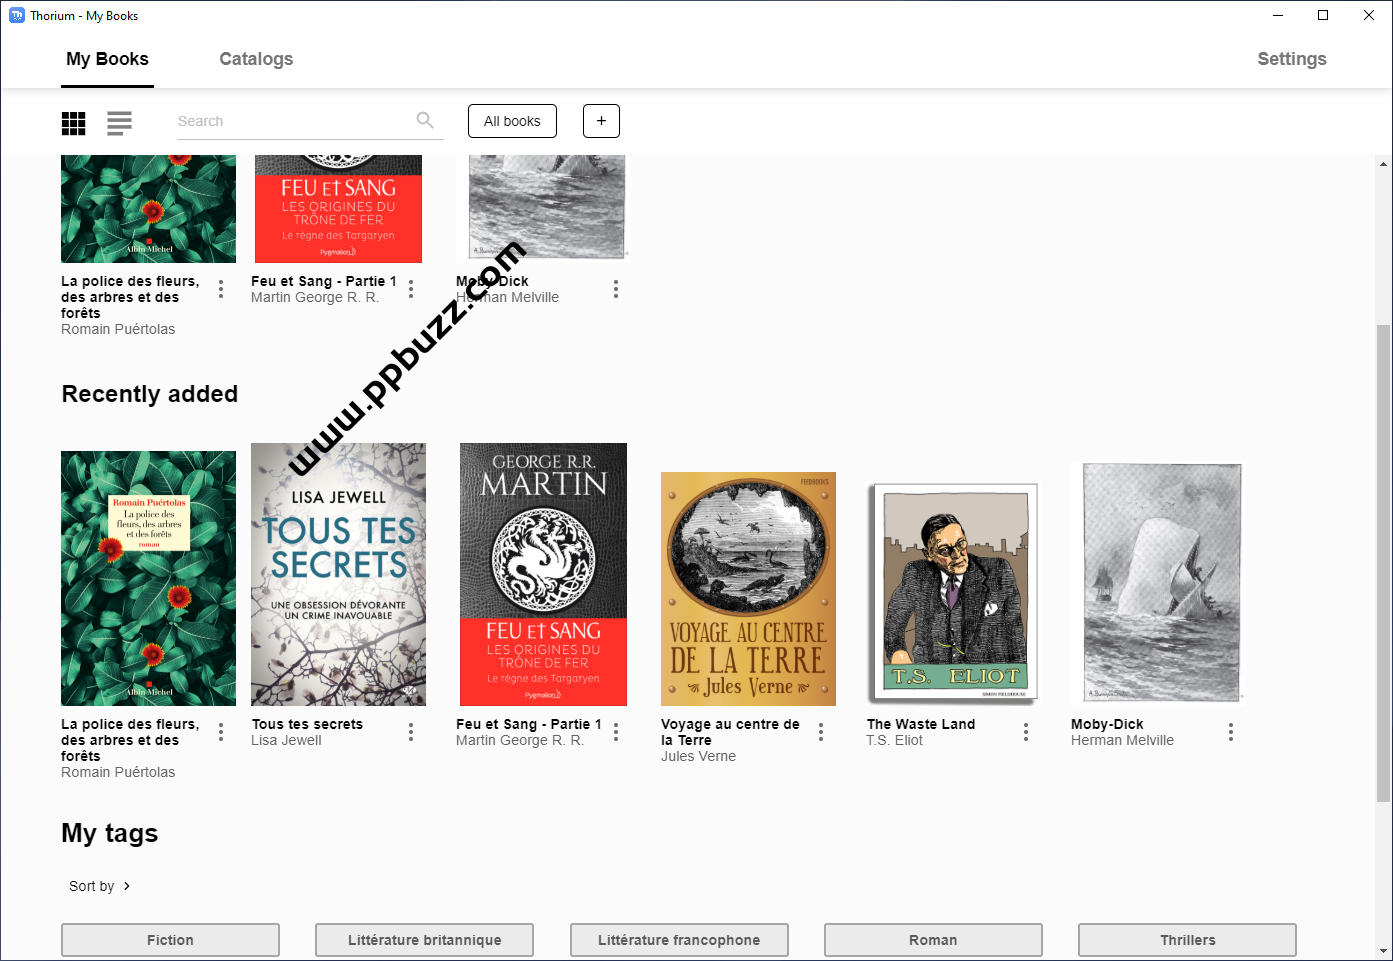Filter by the Roman tag
Viewport: 1393px width, 961px height.
click(933, 940)
